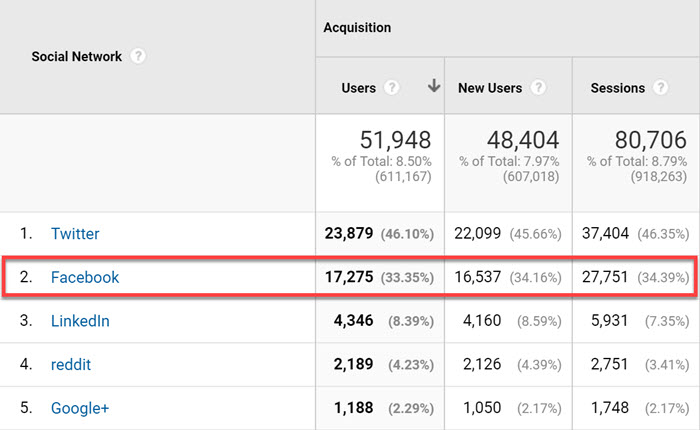Click Facebook's 17,275 users cell
Screen dimensions: 700x430
coord(351,278)
